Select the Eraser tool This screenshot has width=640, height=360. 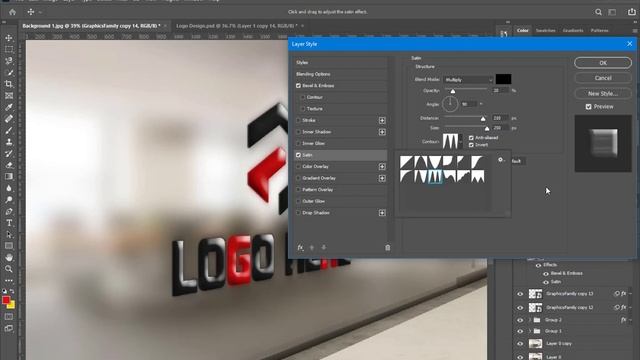[9, 165]
